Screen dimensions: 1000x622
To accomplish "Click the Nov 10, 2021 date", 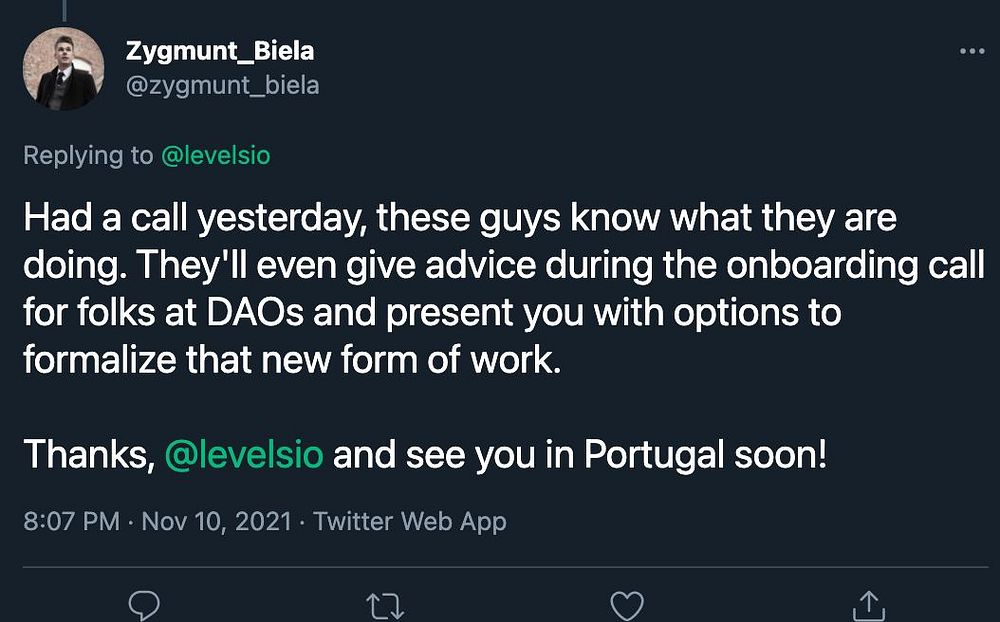I will 216,521.
